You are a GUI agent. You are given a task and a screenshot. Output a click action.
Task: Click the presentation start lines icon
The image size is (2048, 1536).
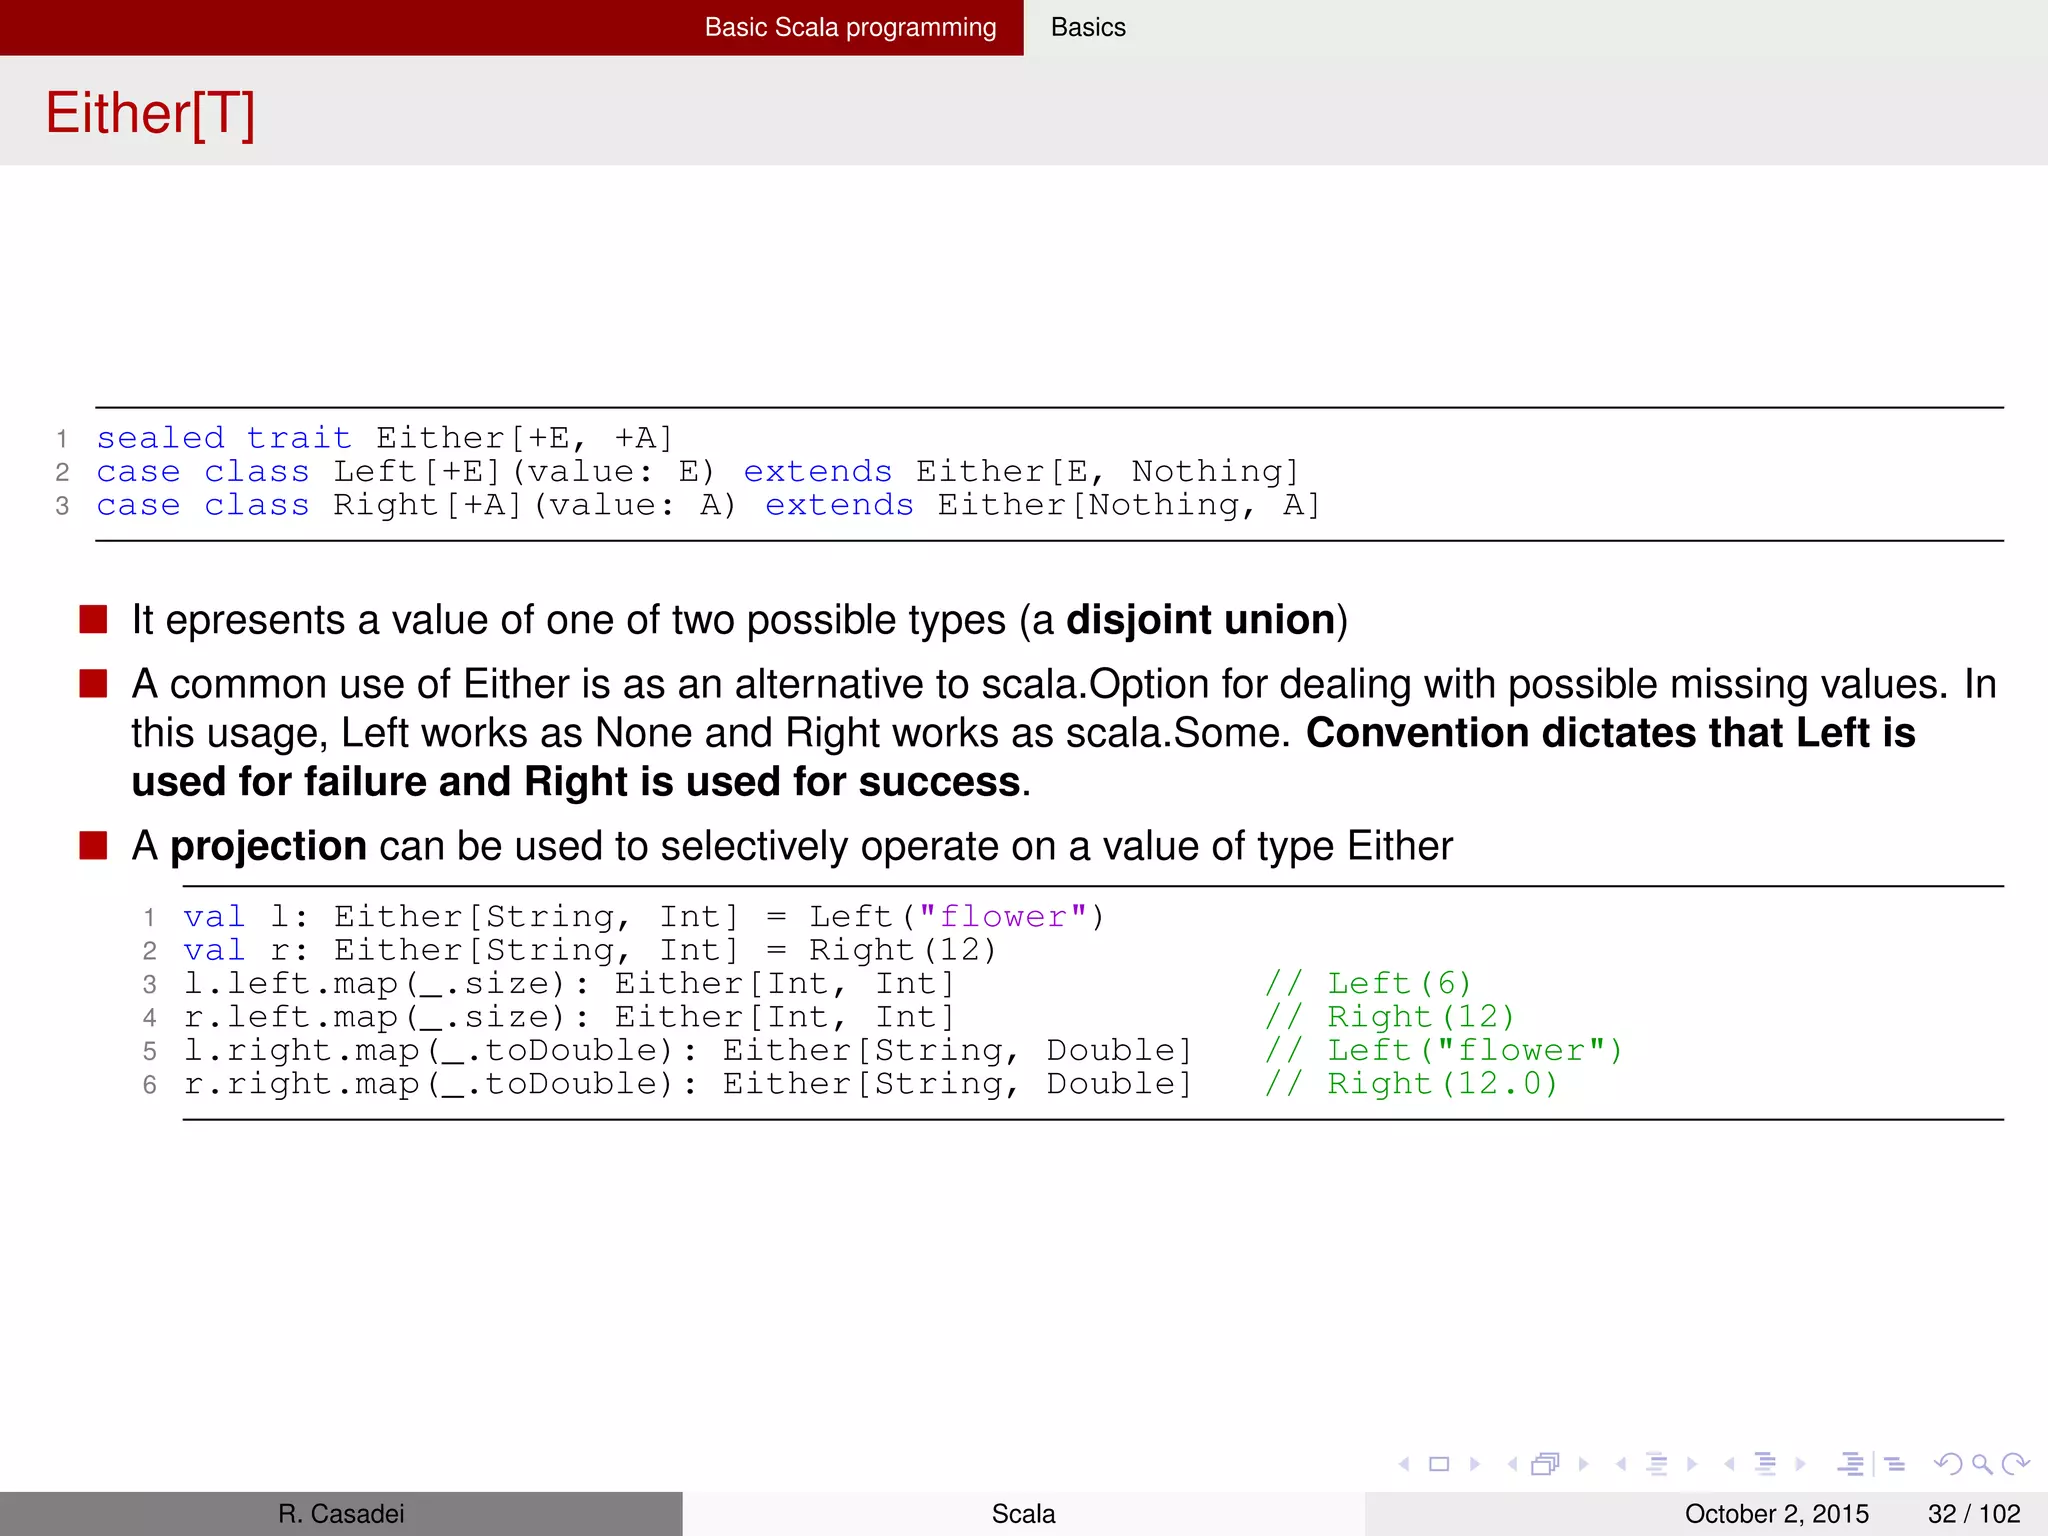(x=1851, y=1464)
